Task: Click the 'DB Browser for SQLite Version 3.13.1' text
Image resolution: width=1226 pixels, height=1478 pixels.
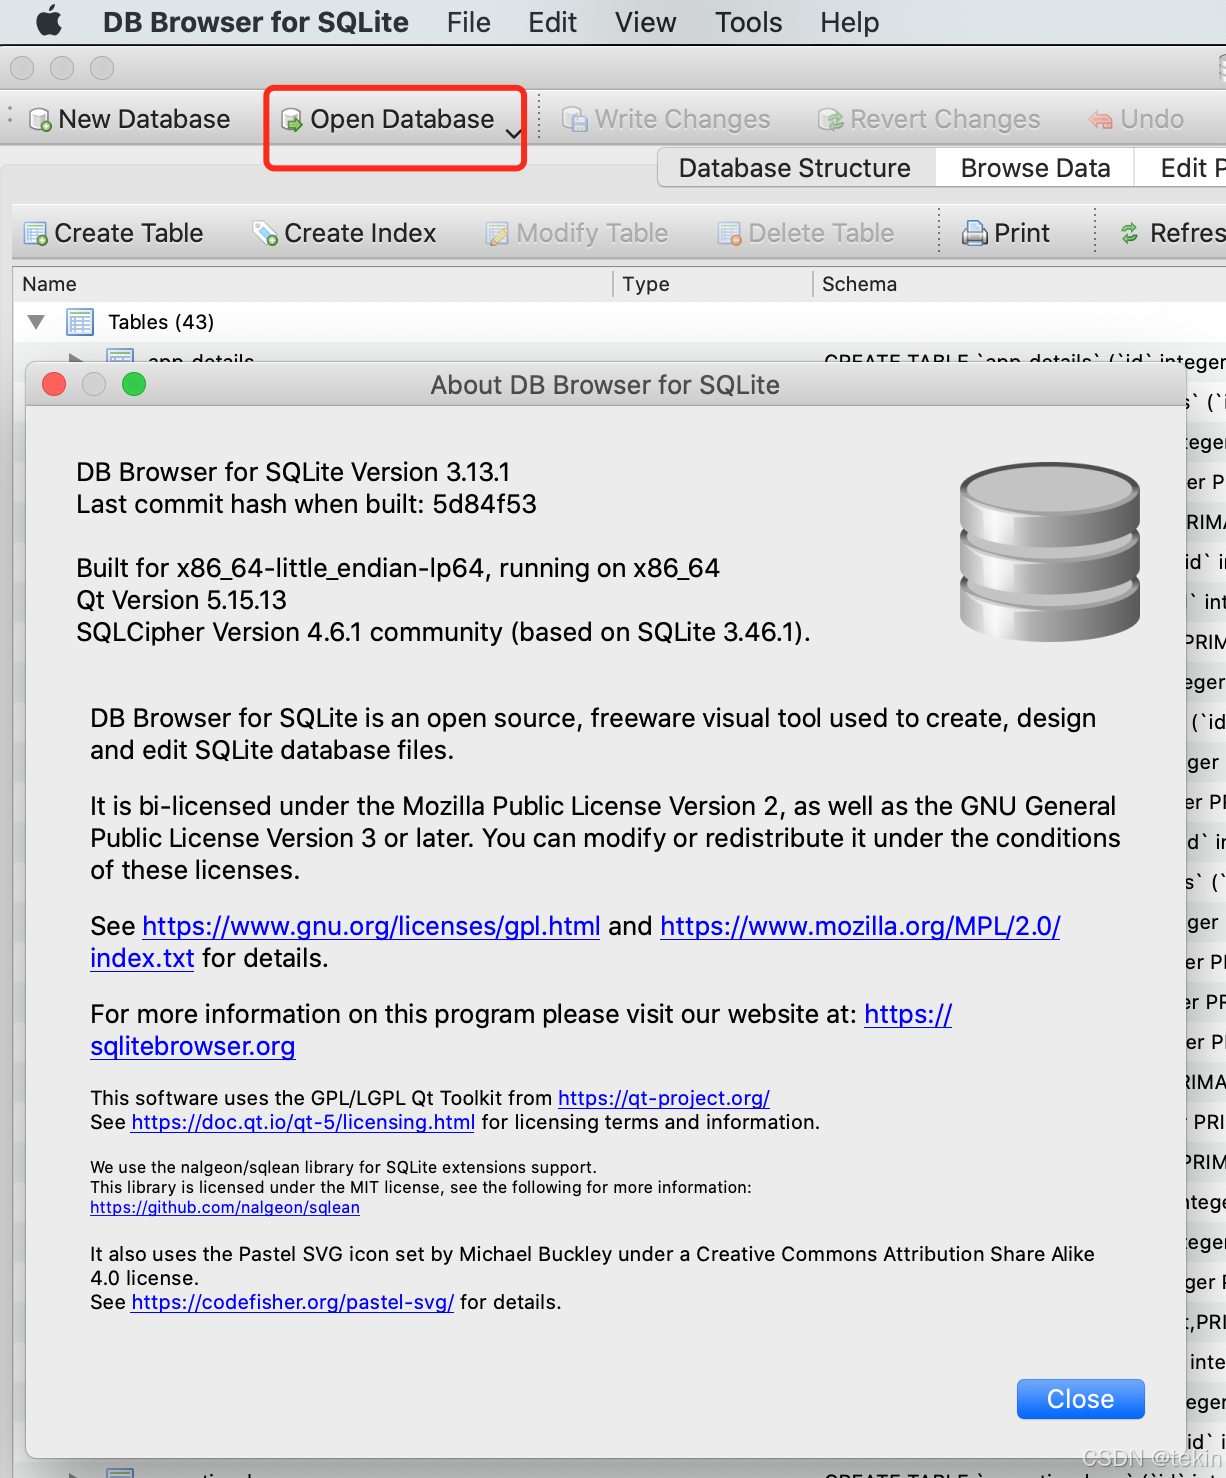Action: (x=293, y=472)
